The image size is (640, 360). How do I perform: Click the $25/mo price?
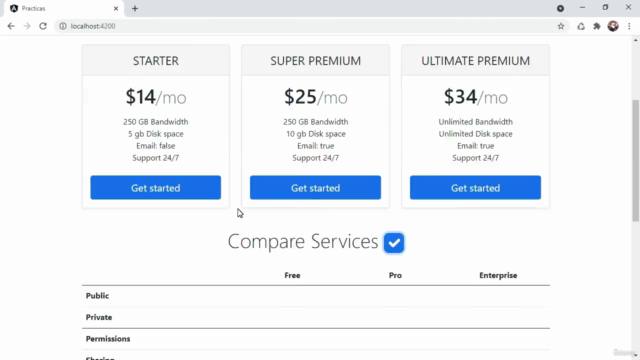[x=316, y=97]
